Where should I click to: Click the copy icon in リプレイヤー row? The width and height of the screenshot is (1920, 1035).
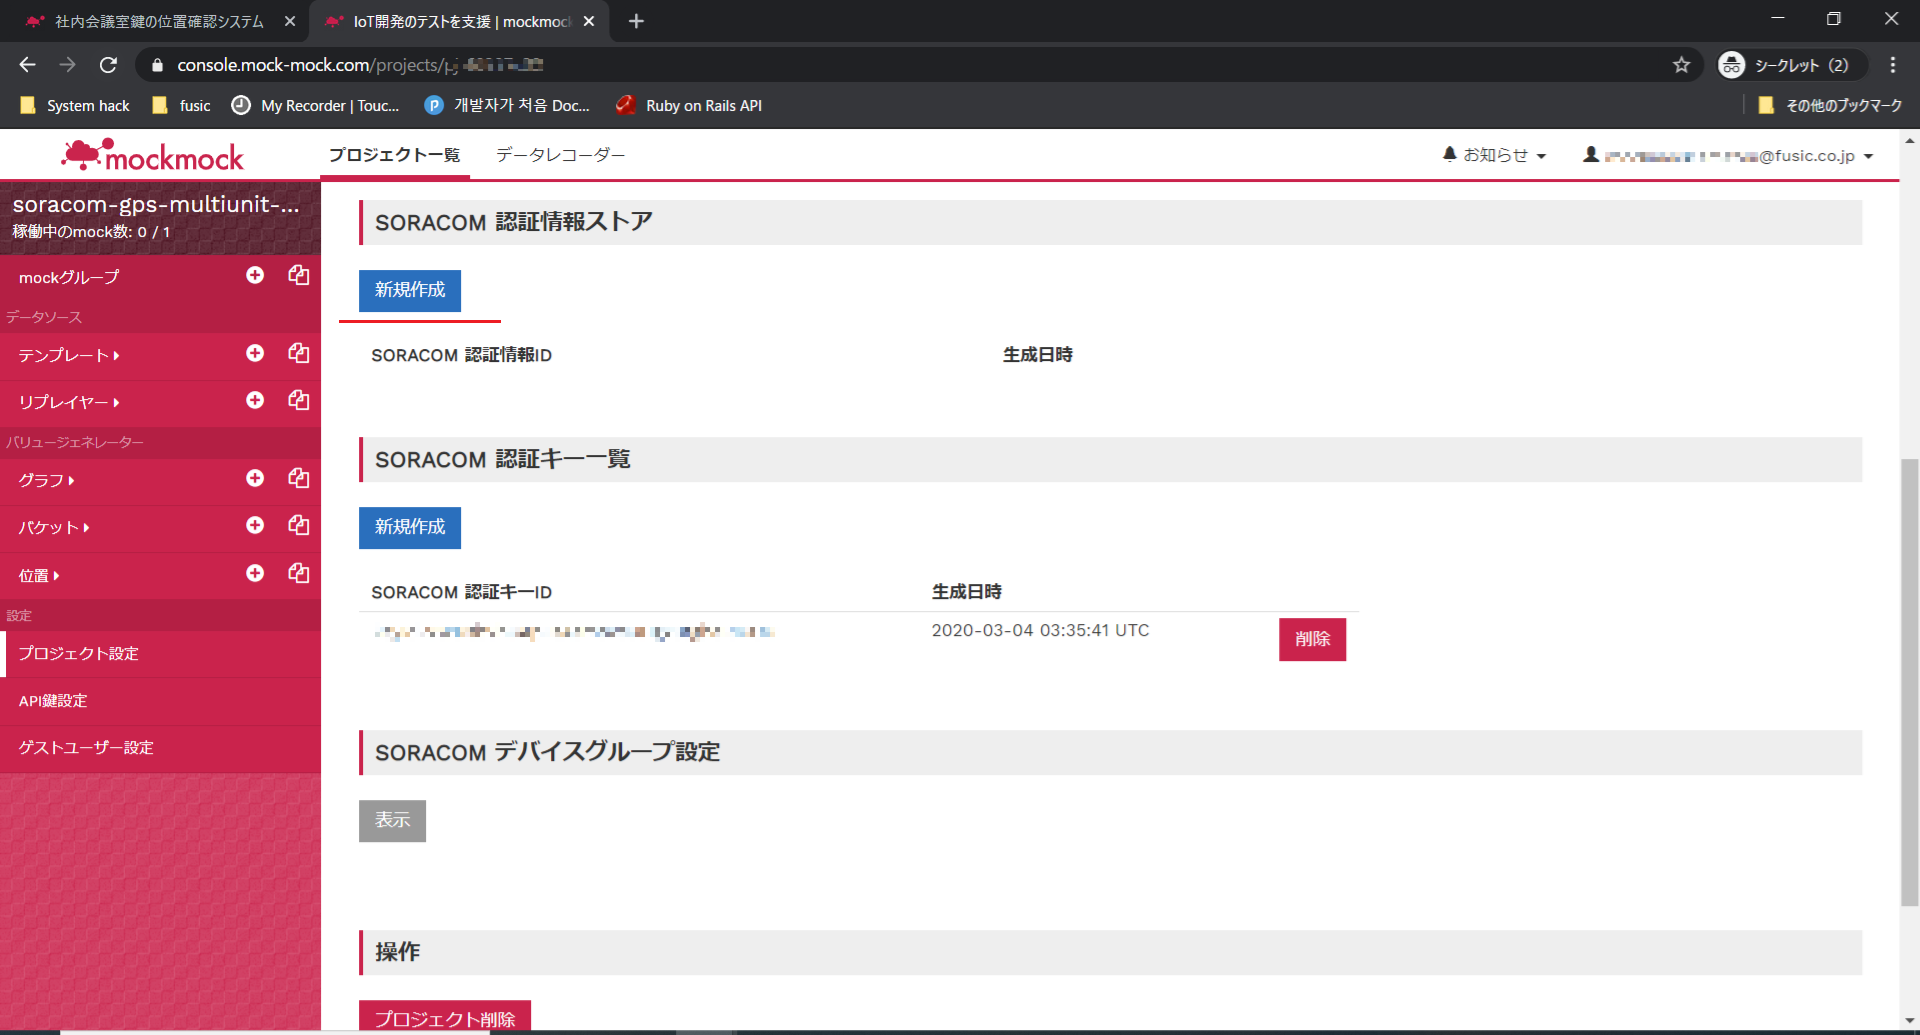click(298, 400)
